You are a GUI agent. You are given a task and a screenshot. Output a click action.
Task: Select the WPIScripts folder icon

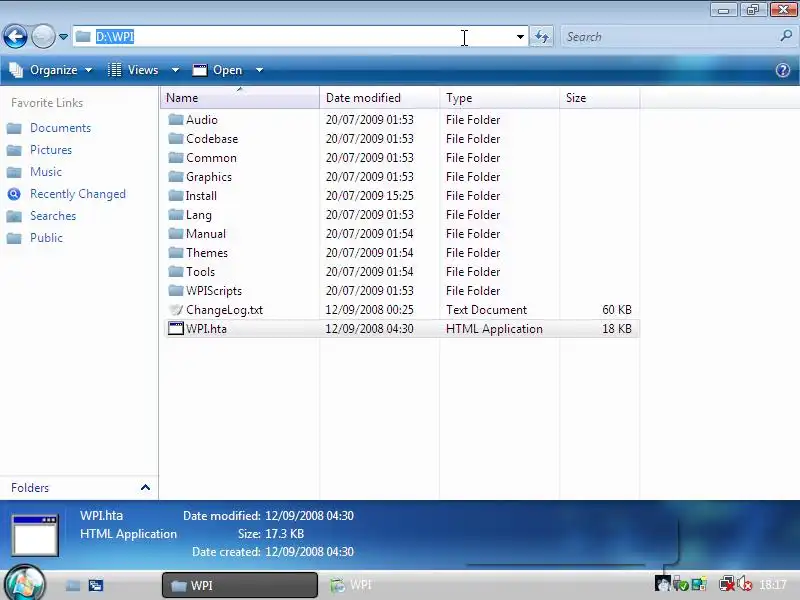click(x=176, y=290)
